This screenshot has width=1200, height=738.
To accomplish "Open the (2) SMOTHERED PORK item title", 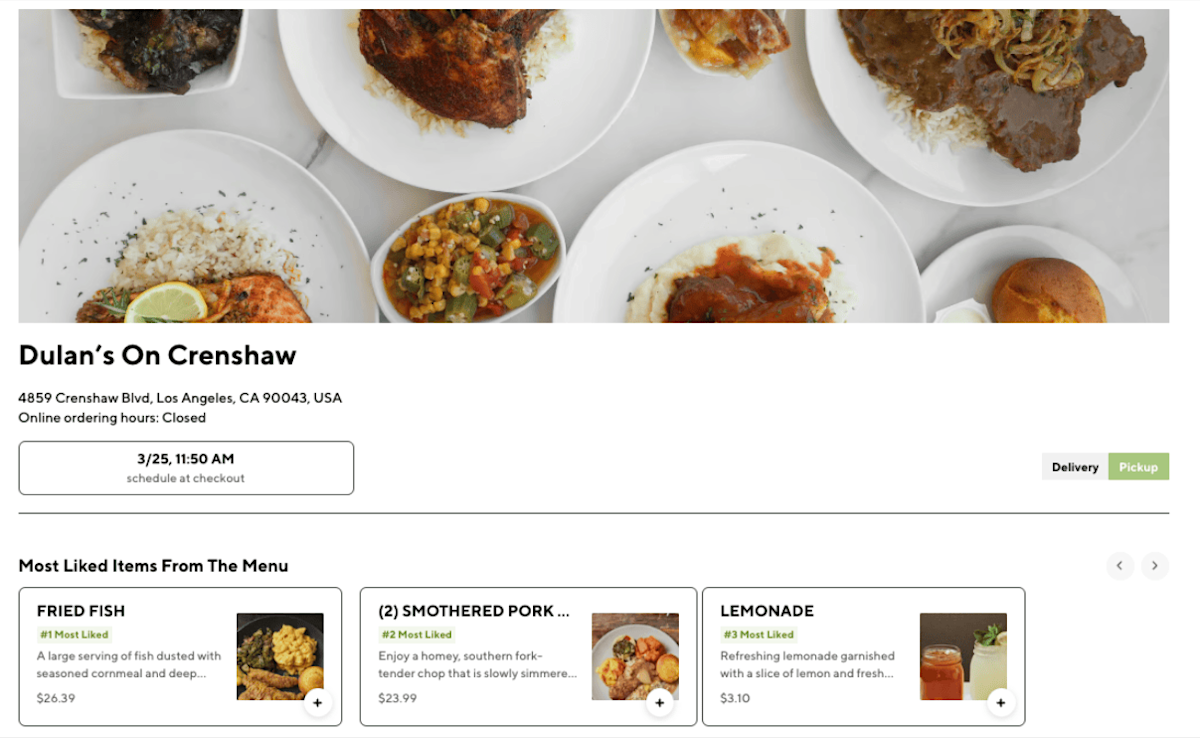I will click(474, 611).
